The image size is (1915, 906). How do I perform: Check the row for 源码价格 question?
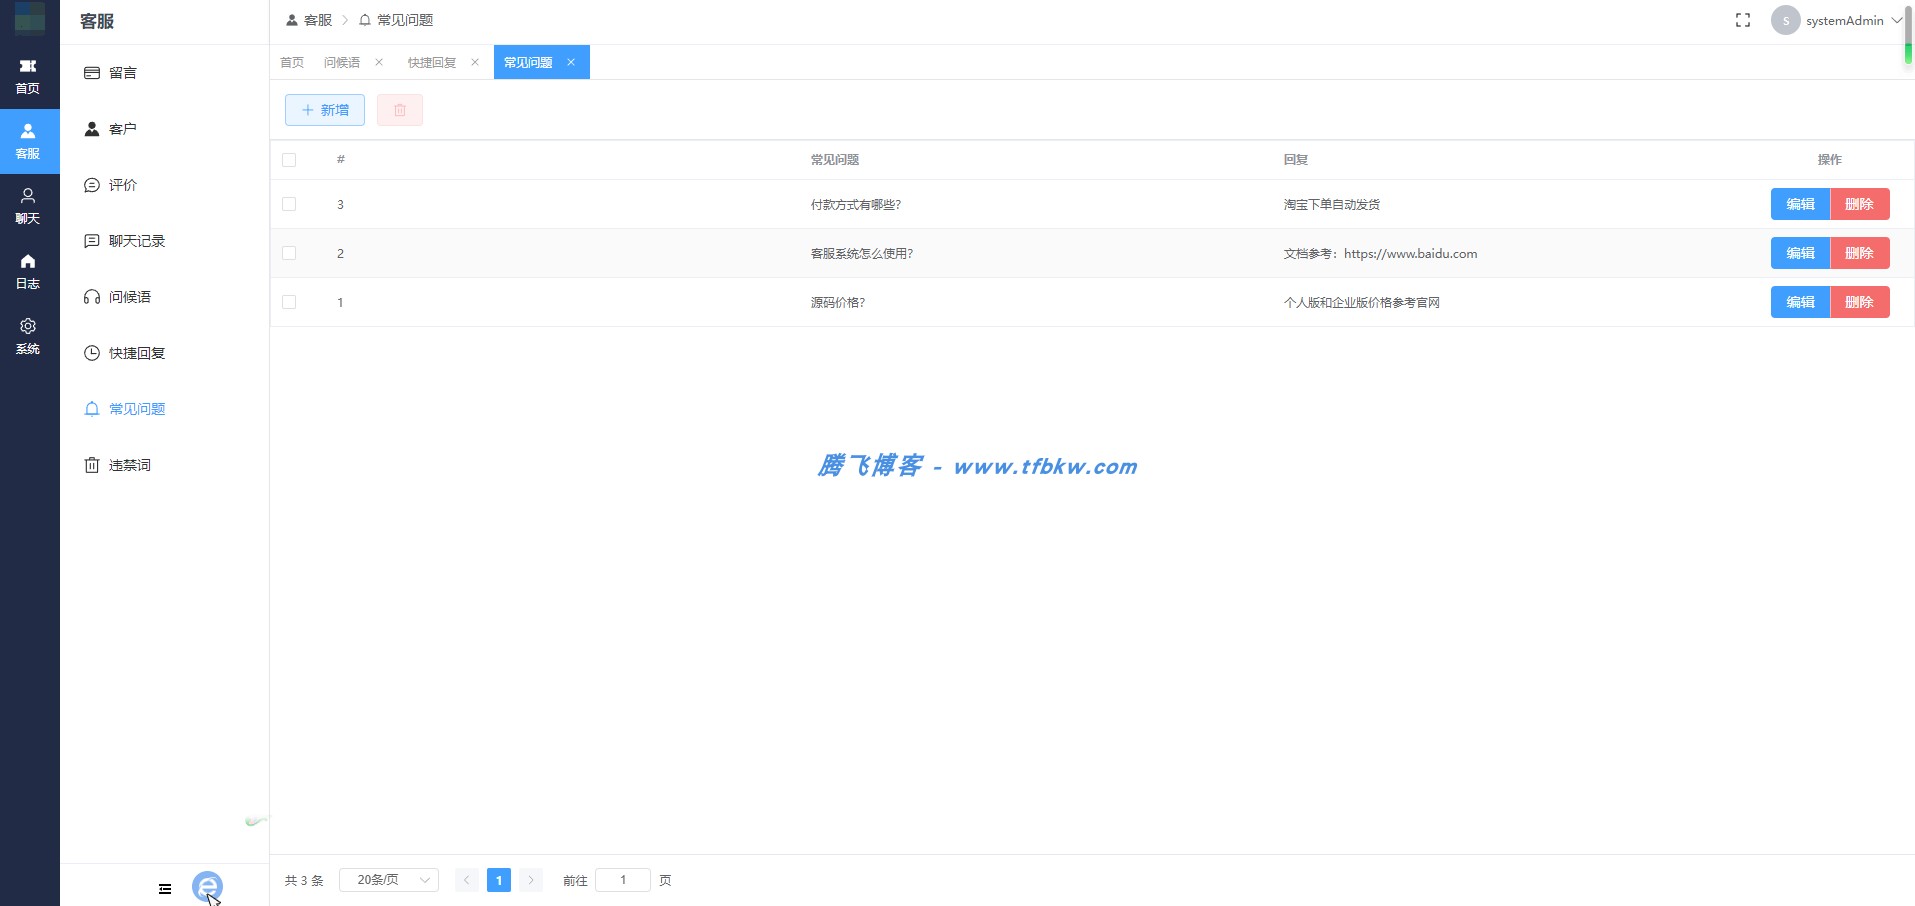[x=289, y=301]
